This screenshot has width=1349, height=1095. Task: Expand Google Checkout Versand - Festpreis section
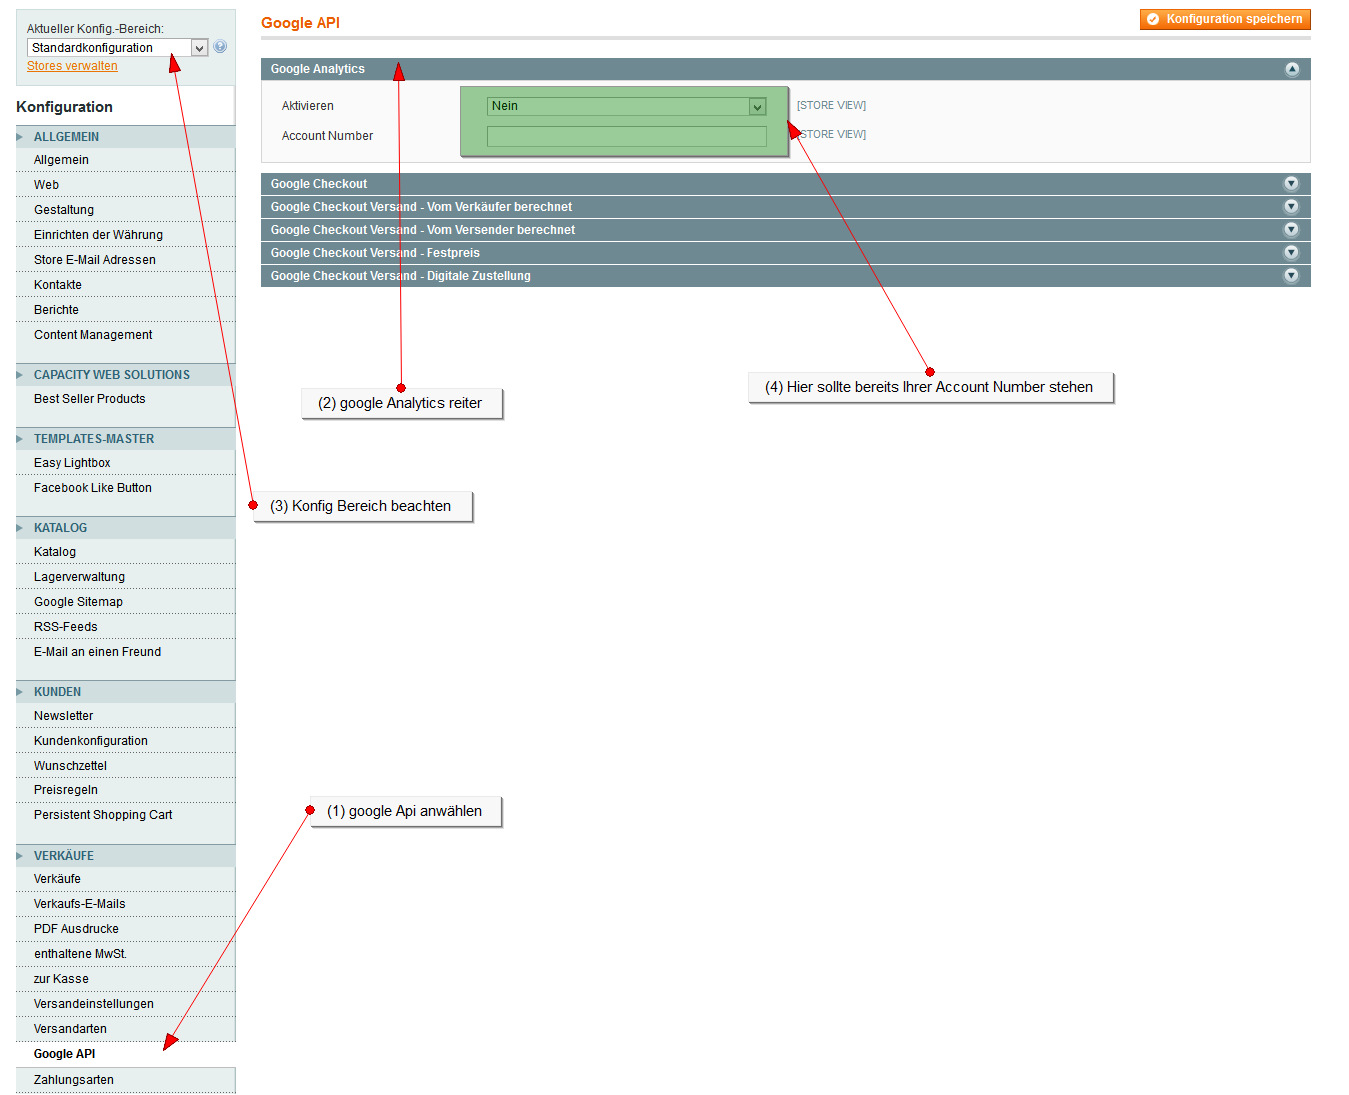(785, 253)
